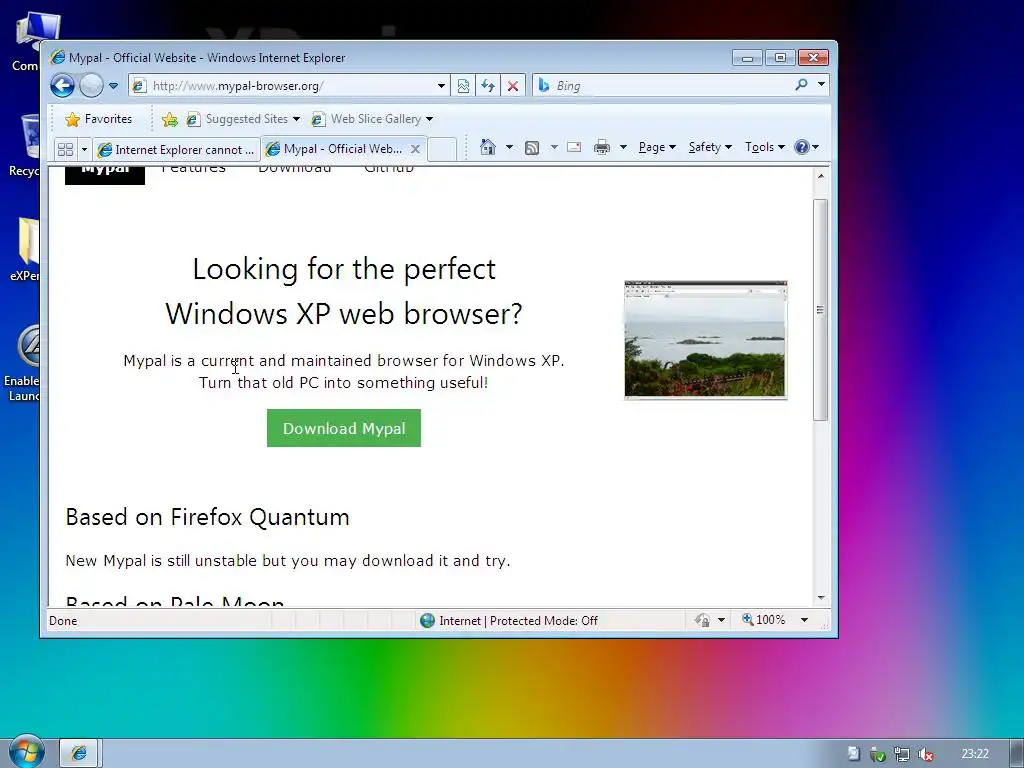Open the recent pages dropdown arrow
Image resolution: width=1024 pixels, height=768 pixels.
(113, 86)
